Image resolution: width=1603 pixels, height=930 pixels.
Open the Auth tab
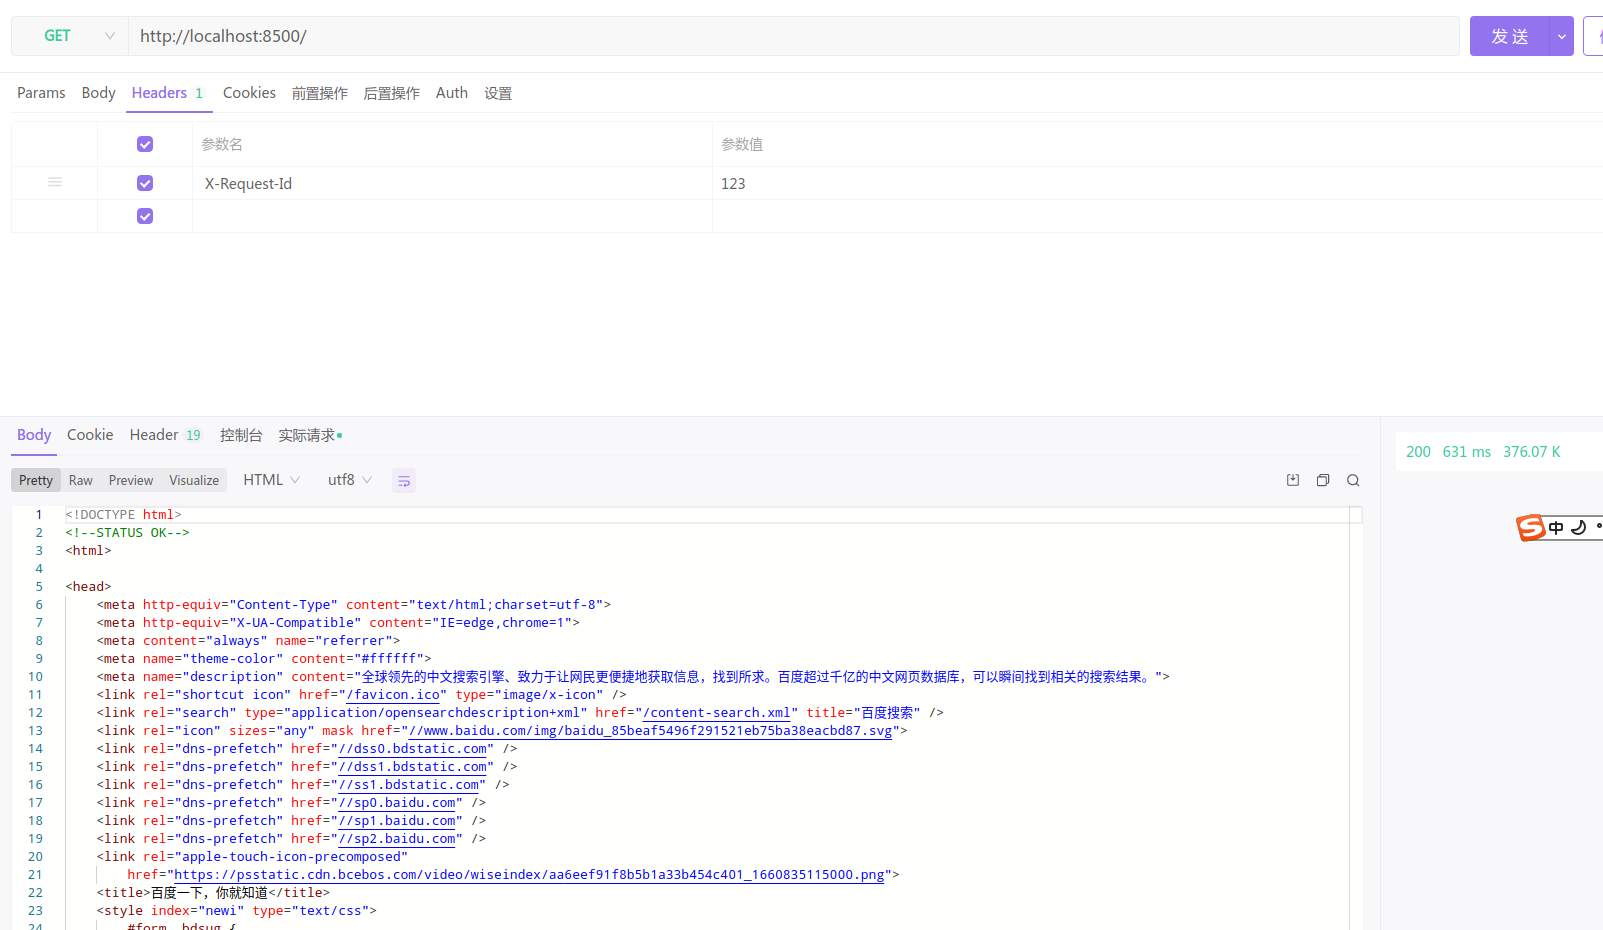tap(452, 93)
